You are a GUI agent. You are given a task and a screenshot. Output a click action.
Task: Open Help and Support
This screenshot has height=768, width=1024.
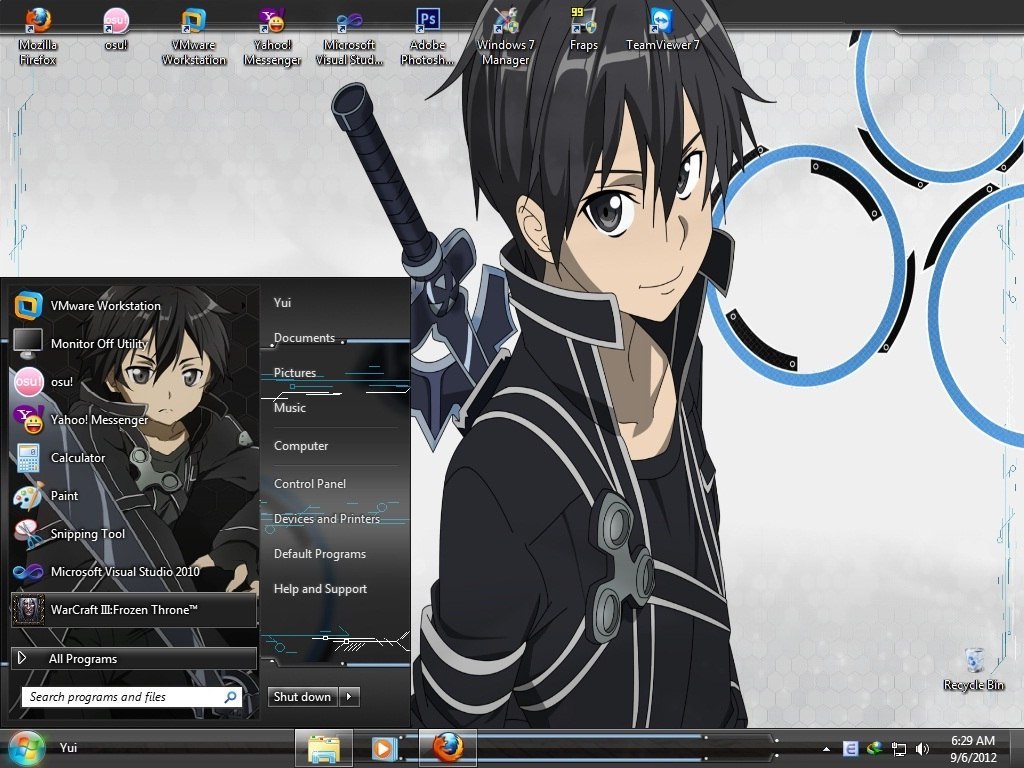click(320, 588)
